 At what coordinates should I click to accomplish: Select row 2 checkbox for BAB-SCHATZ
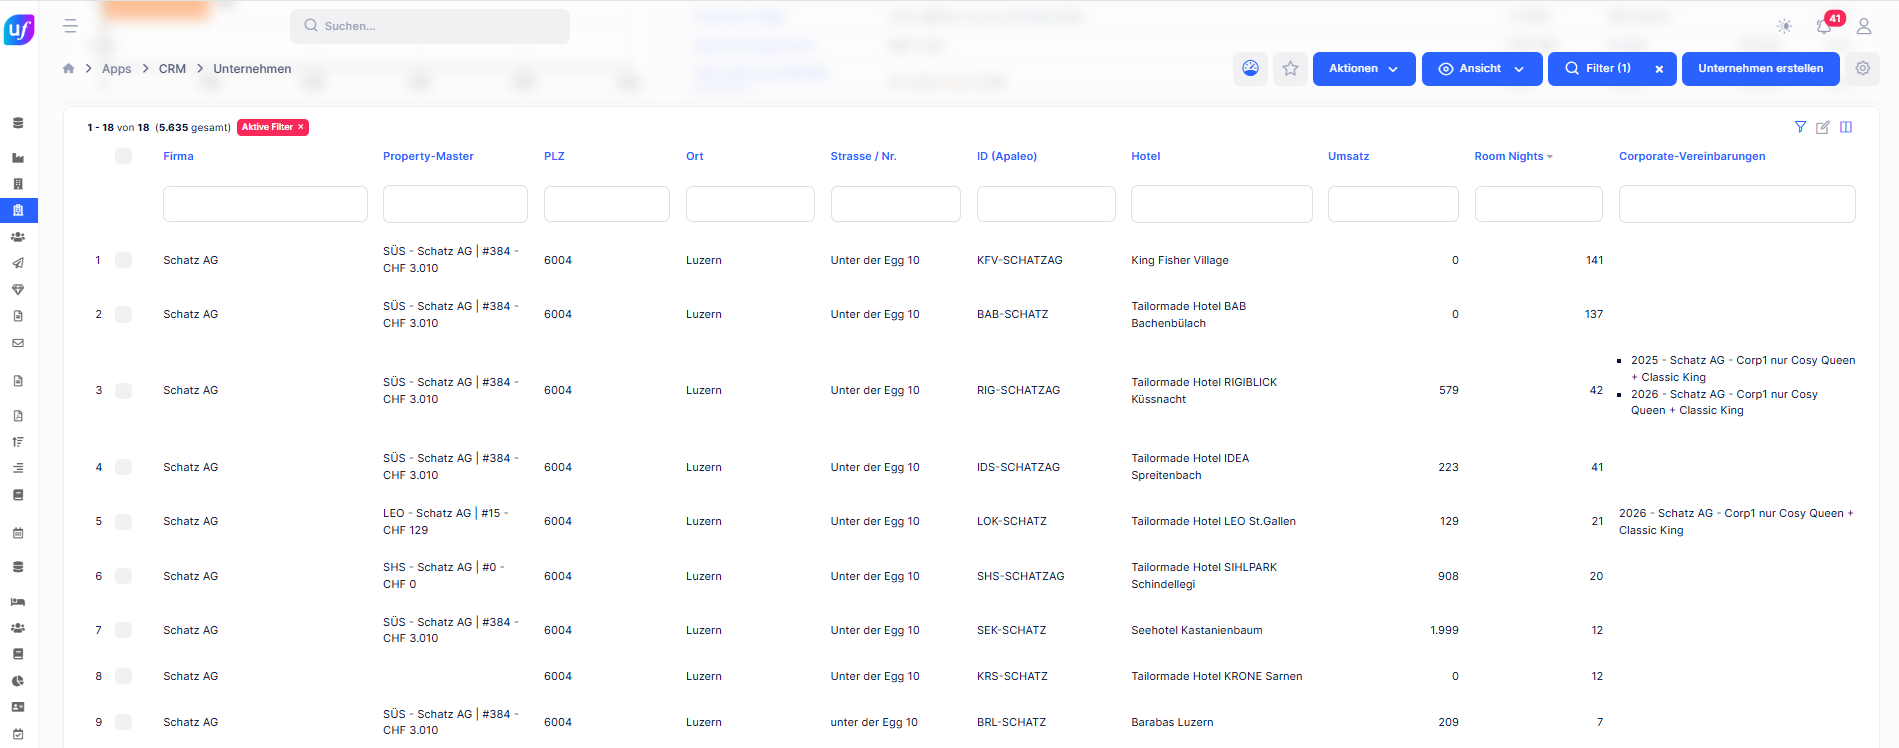pos(123,314)
